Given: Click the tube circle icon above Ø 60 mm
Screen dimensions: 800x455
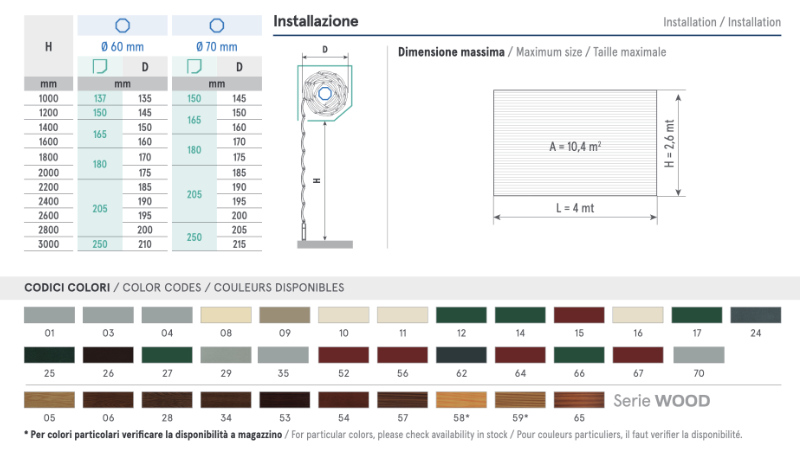Looking at the screenshot, I should click(x=123, y=25).
